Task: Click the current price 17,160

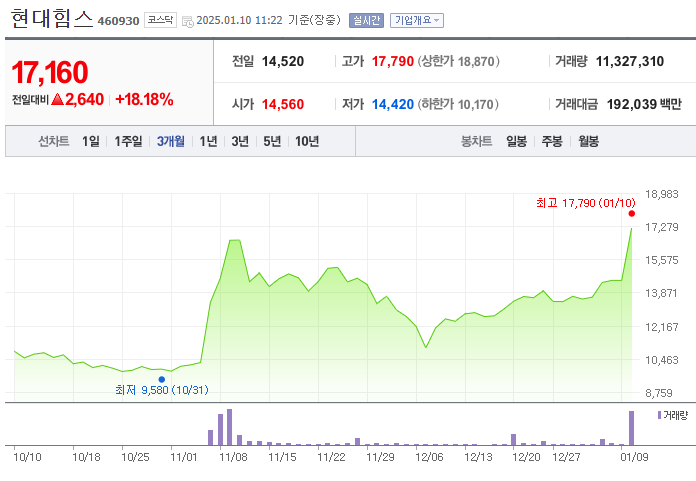Action: (50, 72)
